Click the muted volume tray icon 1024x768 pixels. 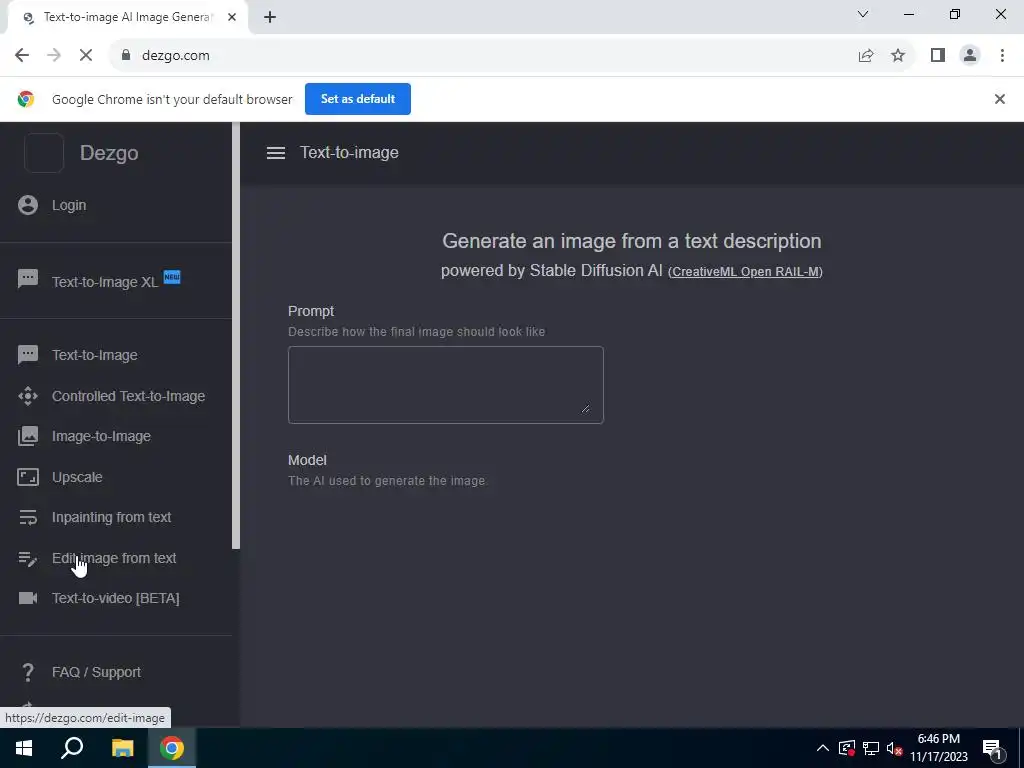[x=895, y=748]
